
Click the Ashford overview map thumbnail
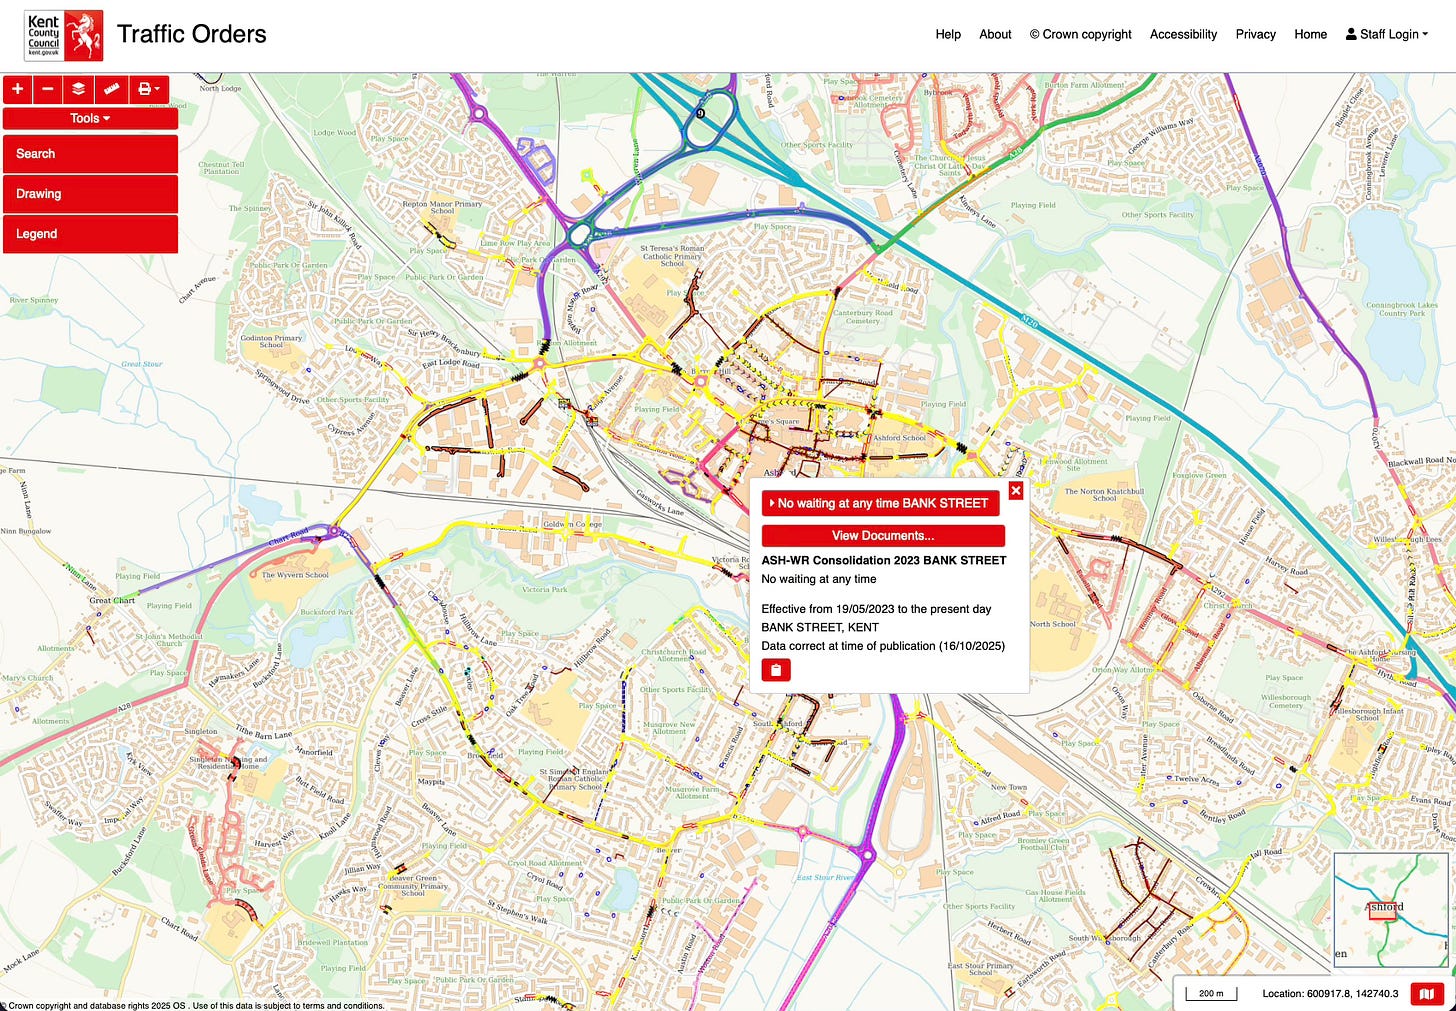pos(1391,909)
